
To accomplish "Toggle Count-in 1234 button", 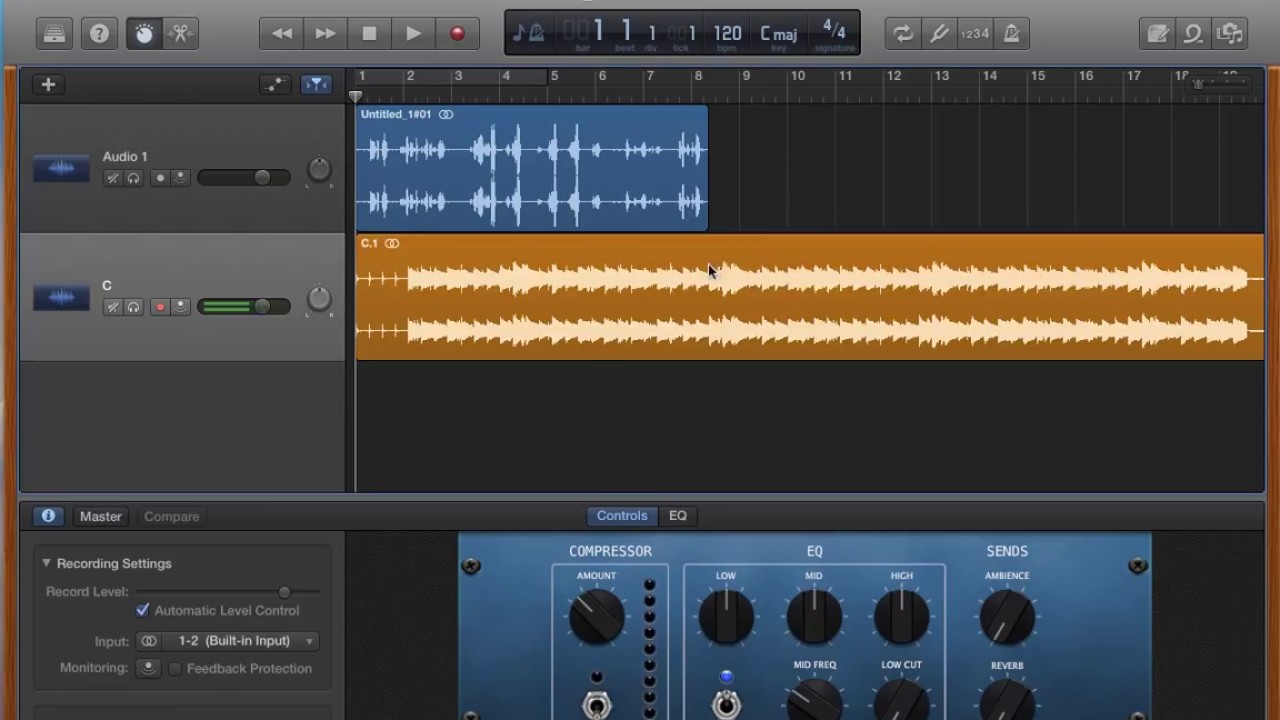I will click(x=975, y=34).
